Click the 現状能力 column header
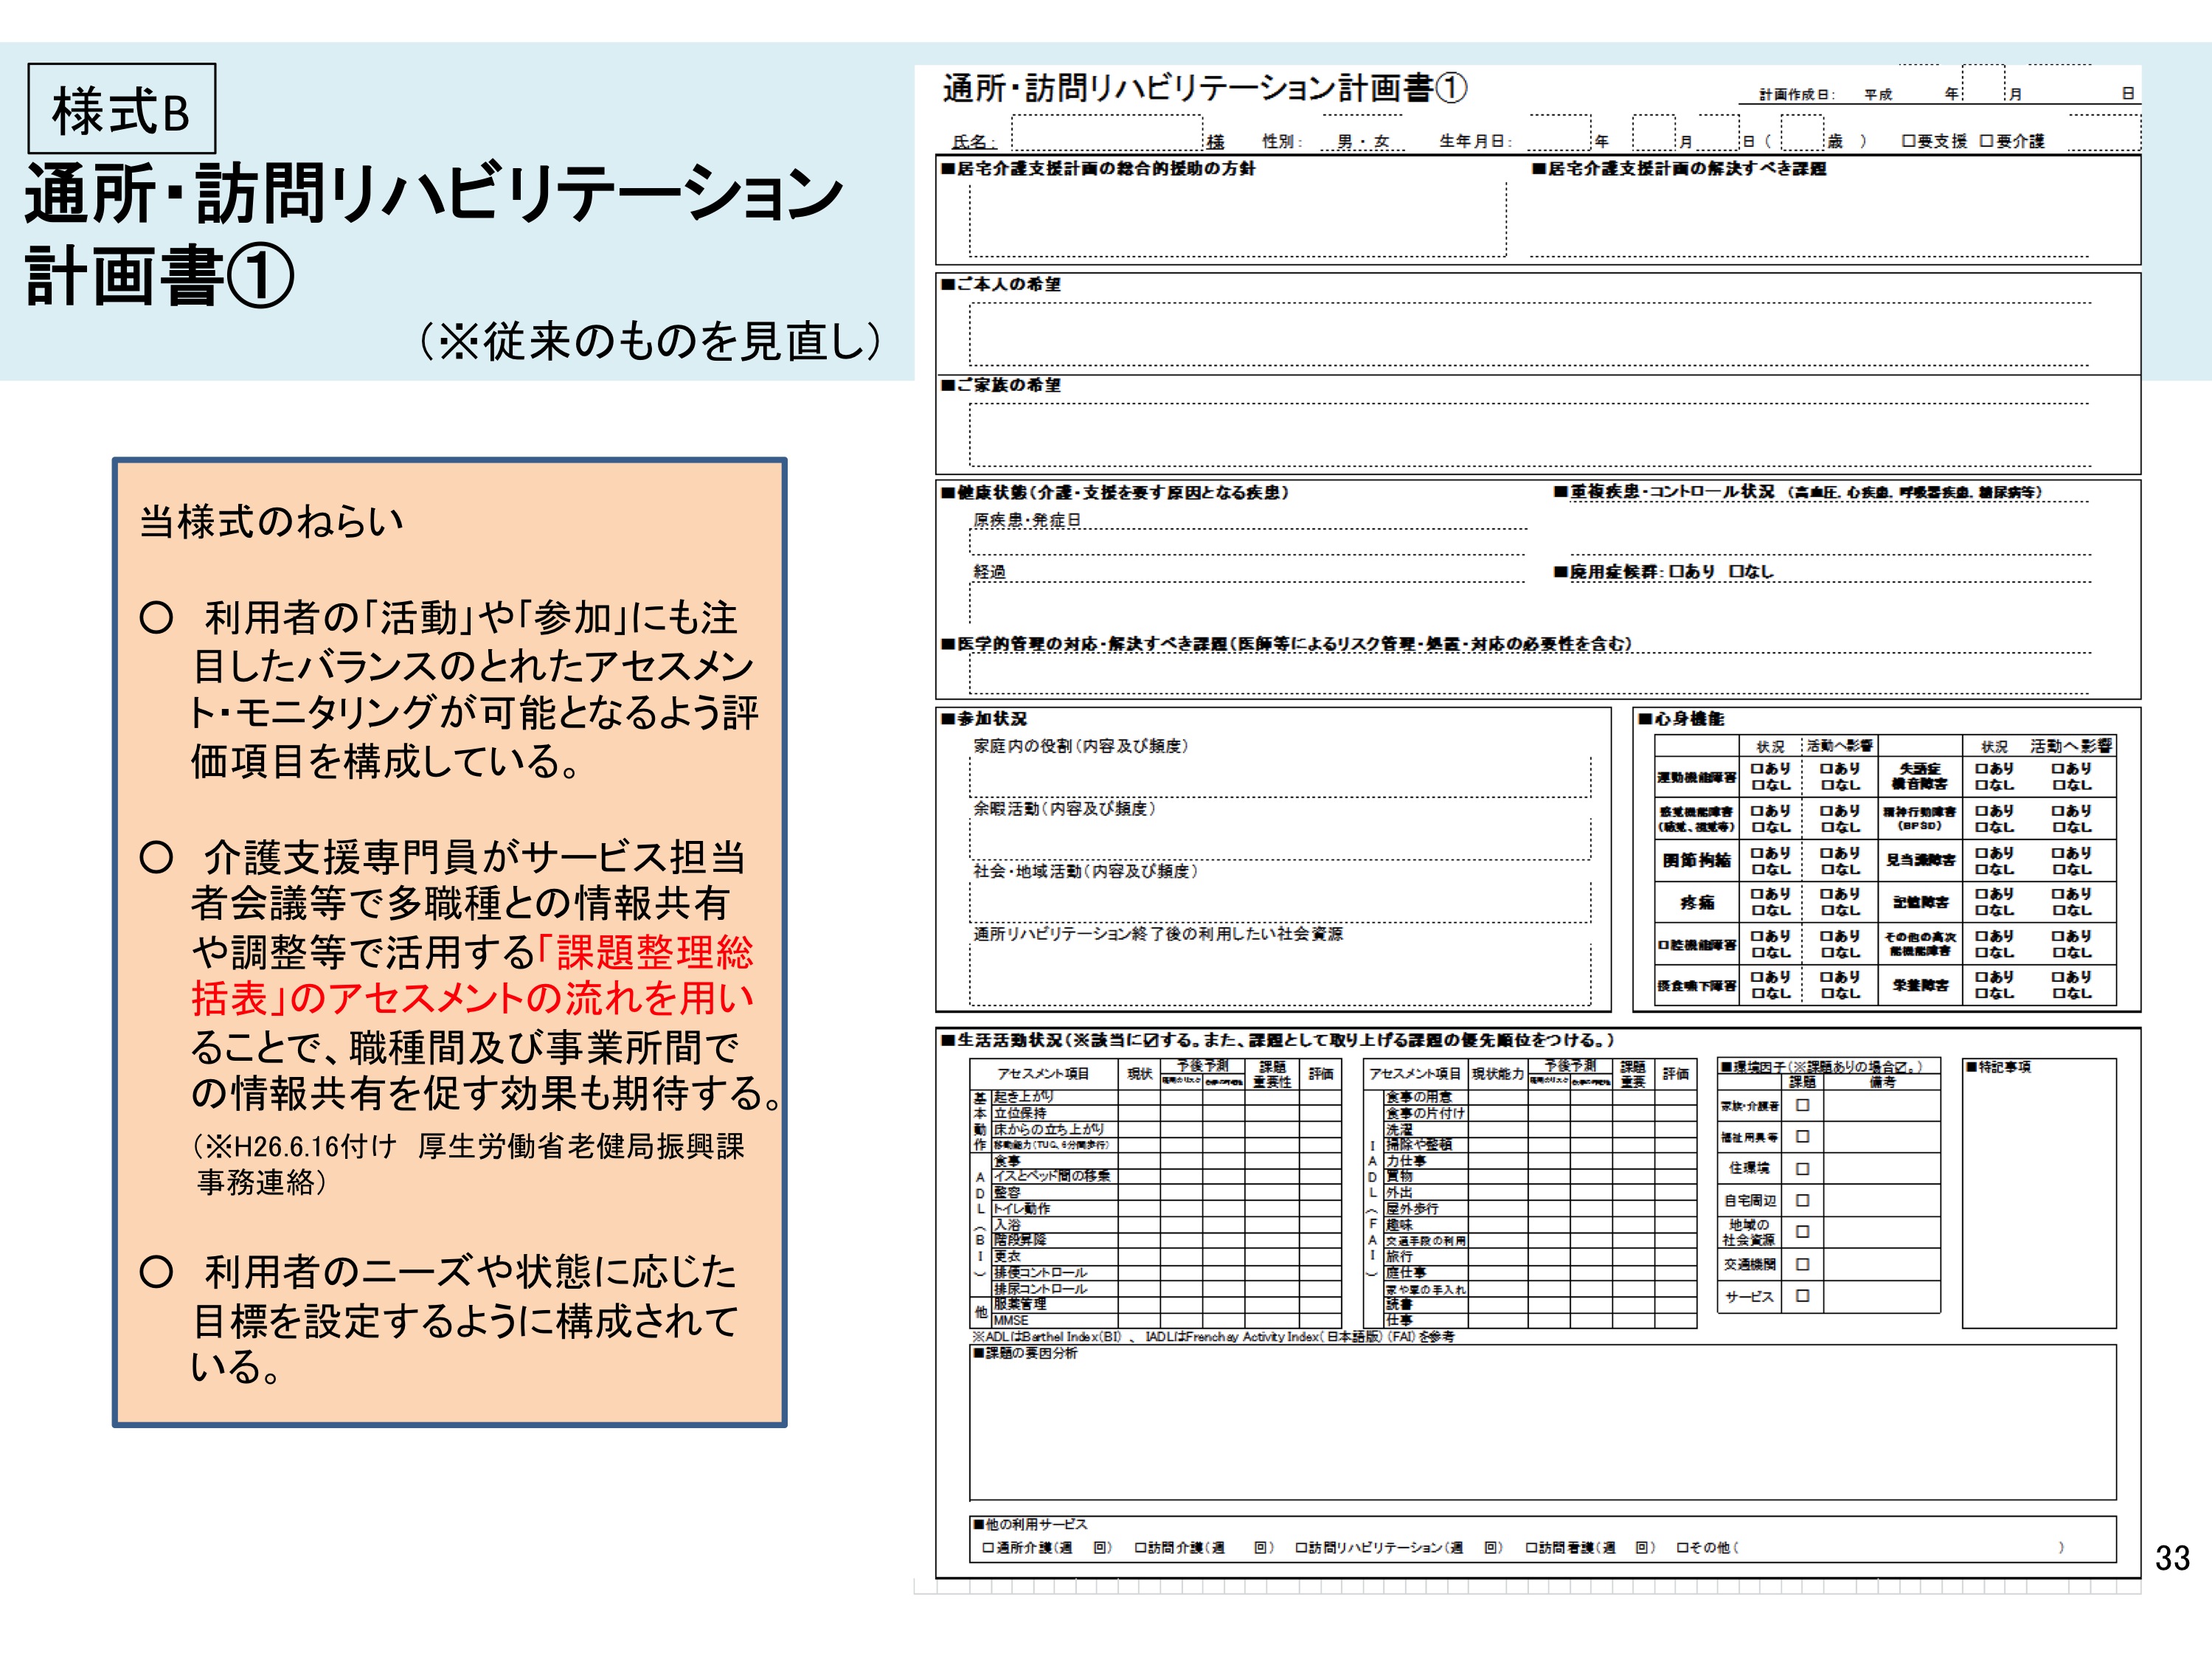Screen dimensions: 2212x1659 [1498, 1073]
